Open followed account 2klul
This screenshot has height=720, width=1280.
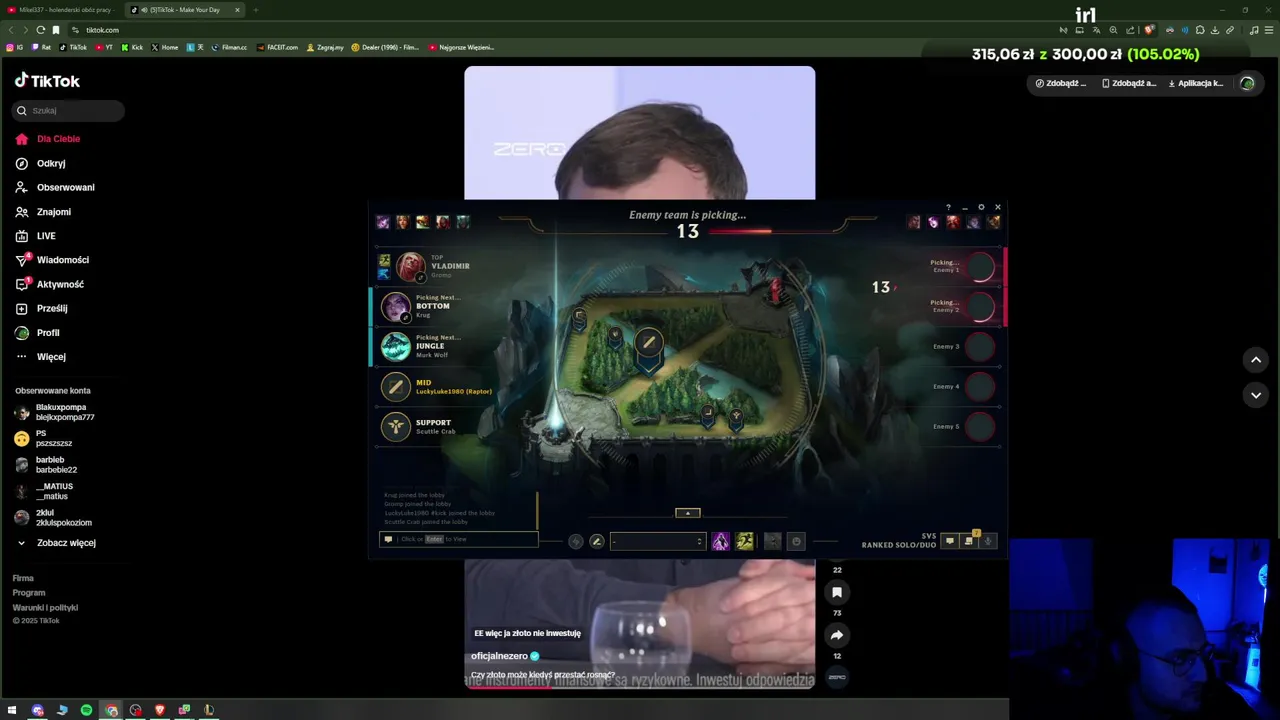pos(53,518)
